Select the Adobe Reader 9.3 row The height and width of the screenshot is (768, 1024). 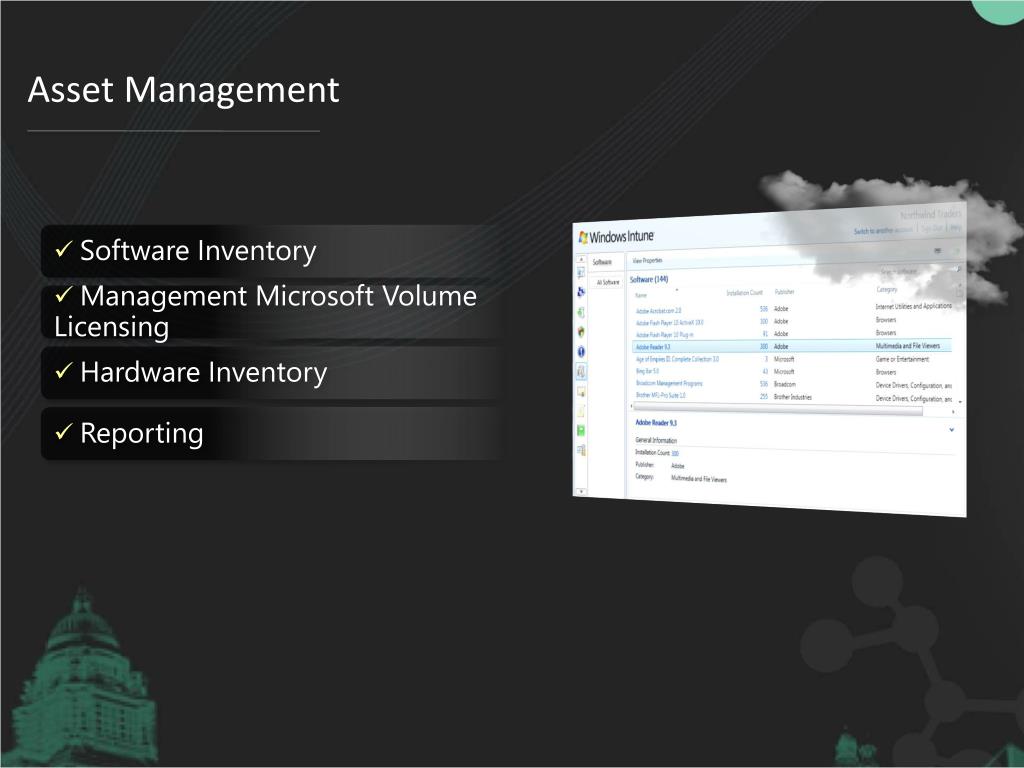pyautogui.click(x=792, y=347)
